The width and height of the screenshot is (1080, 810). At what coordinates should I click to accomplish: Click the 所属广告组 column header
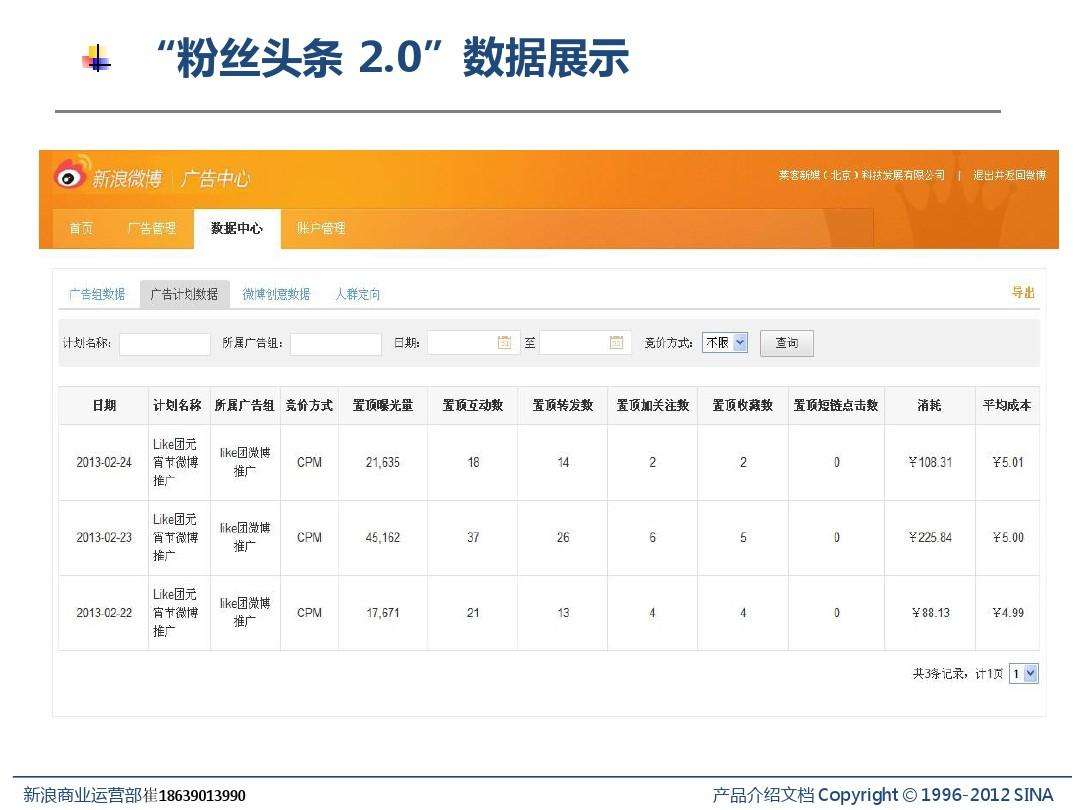coord(245,405)
